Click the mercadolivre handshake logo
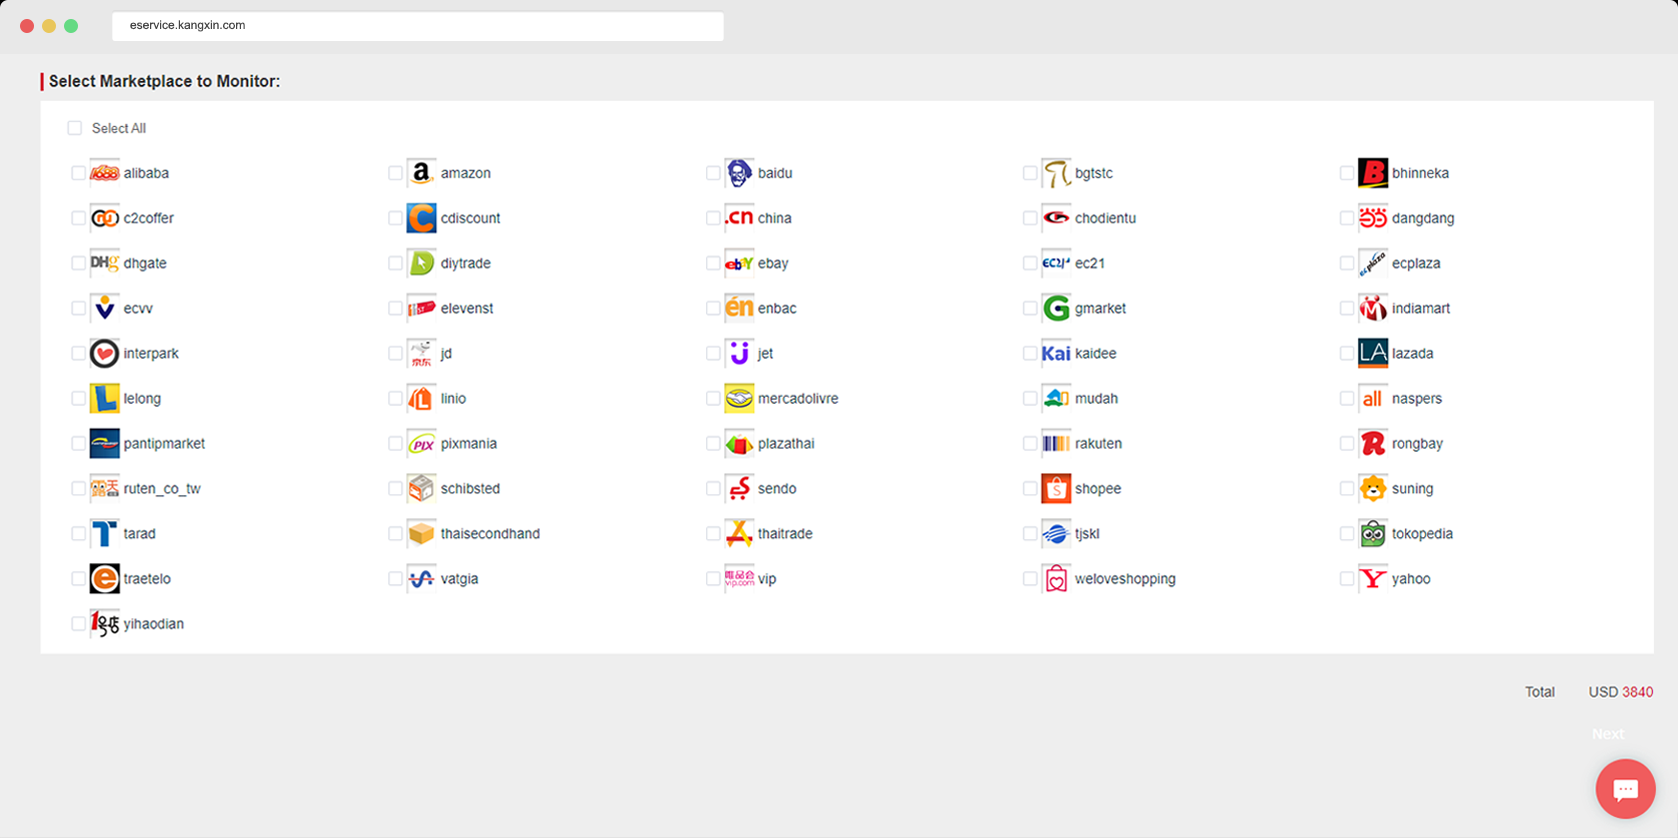1678x838 pixels. 739,398
